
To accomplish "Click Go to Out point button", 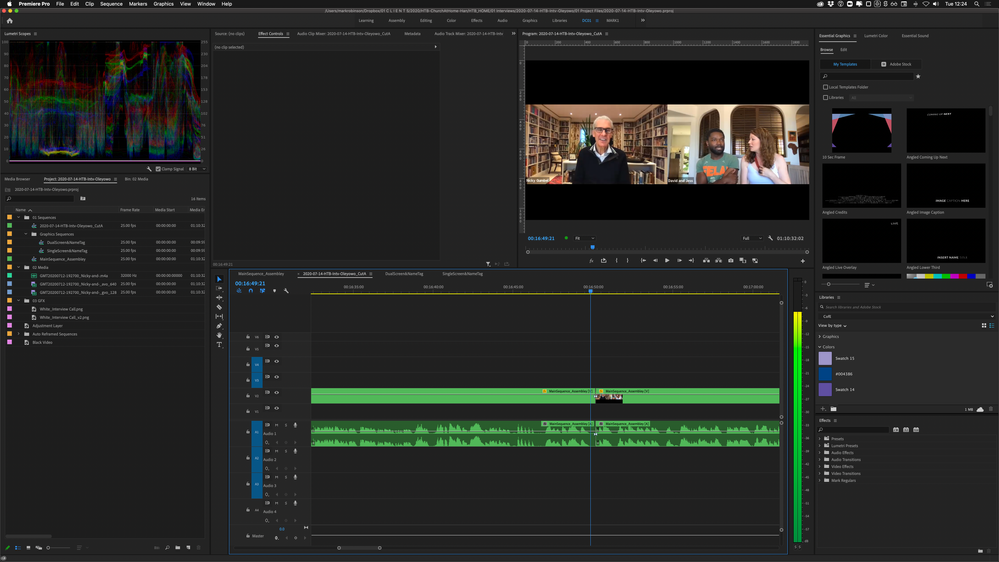I will (x=691, y=261).
